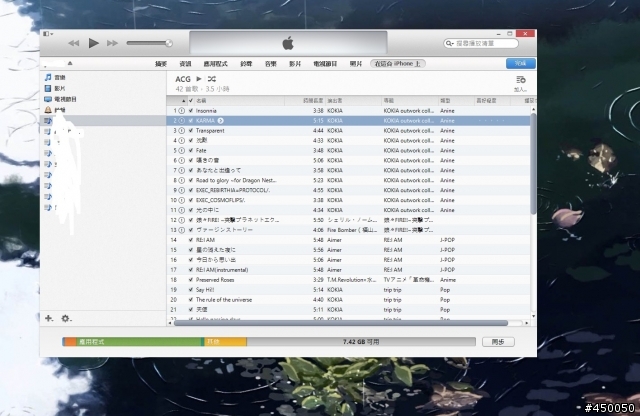Eject the iPhone using the eject icon

click(70, 63)
